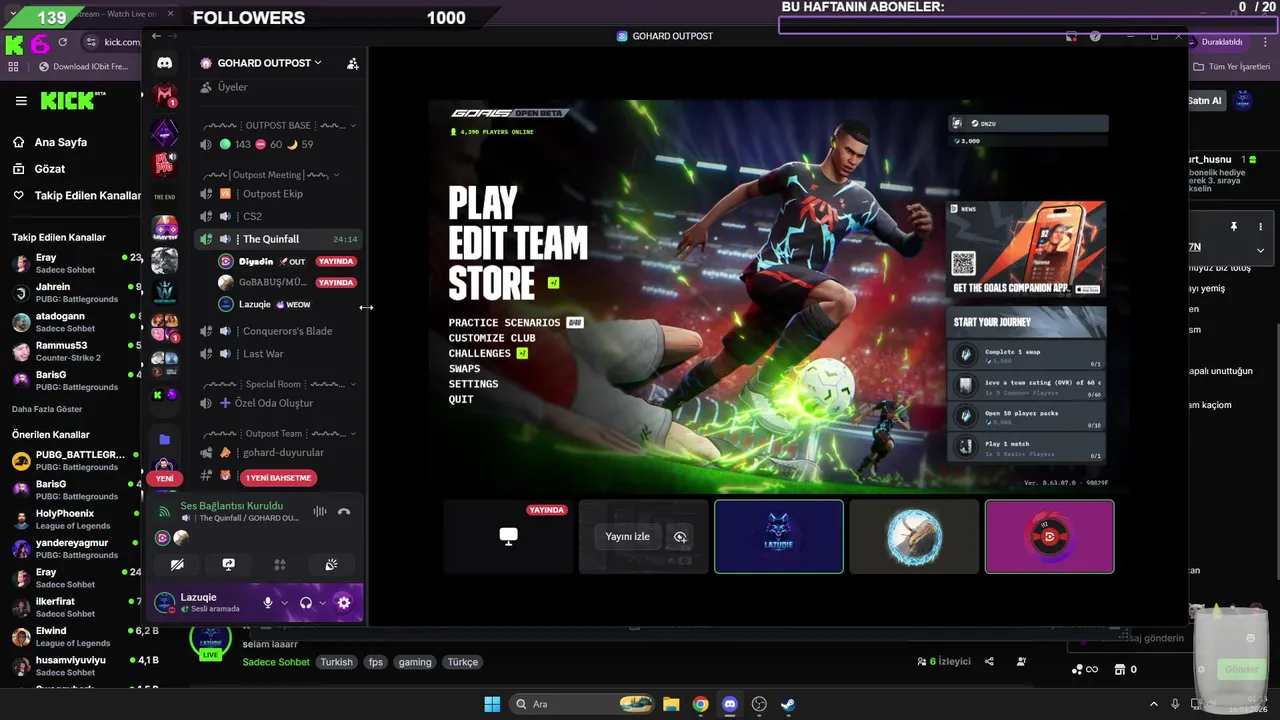
Task: Click the 6 İzleyici viewer count
Action: 944,662
